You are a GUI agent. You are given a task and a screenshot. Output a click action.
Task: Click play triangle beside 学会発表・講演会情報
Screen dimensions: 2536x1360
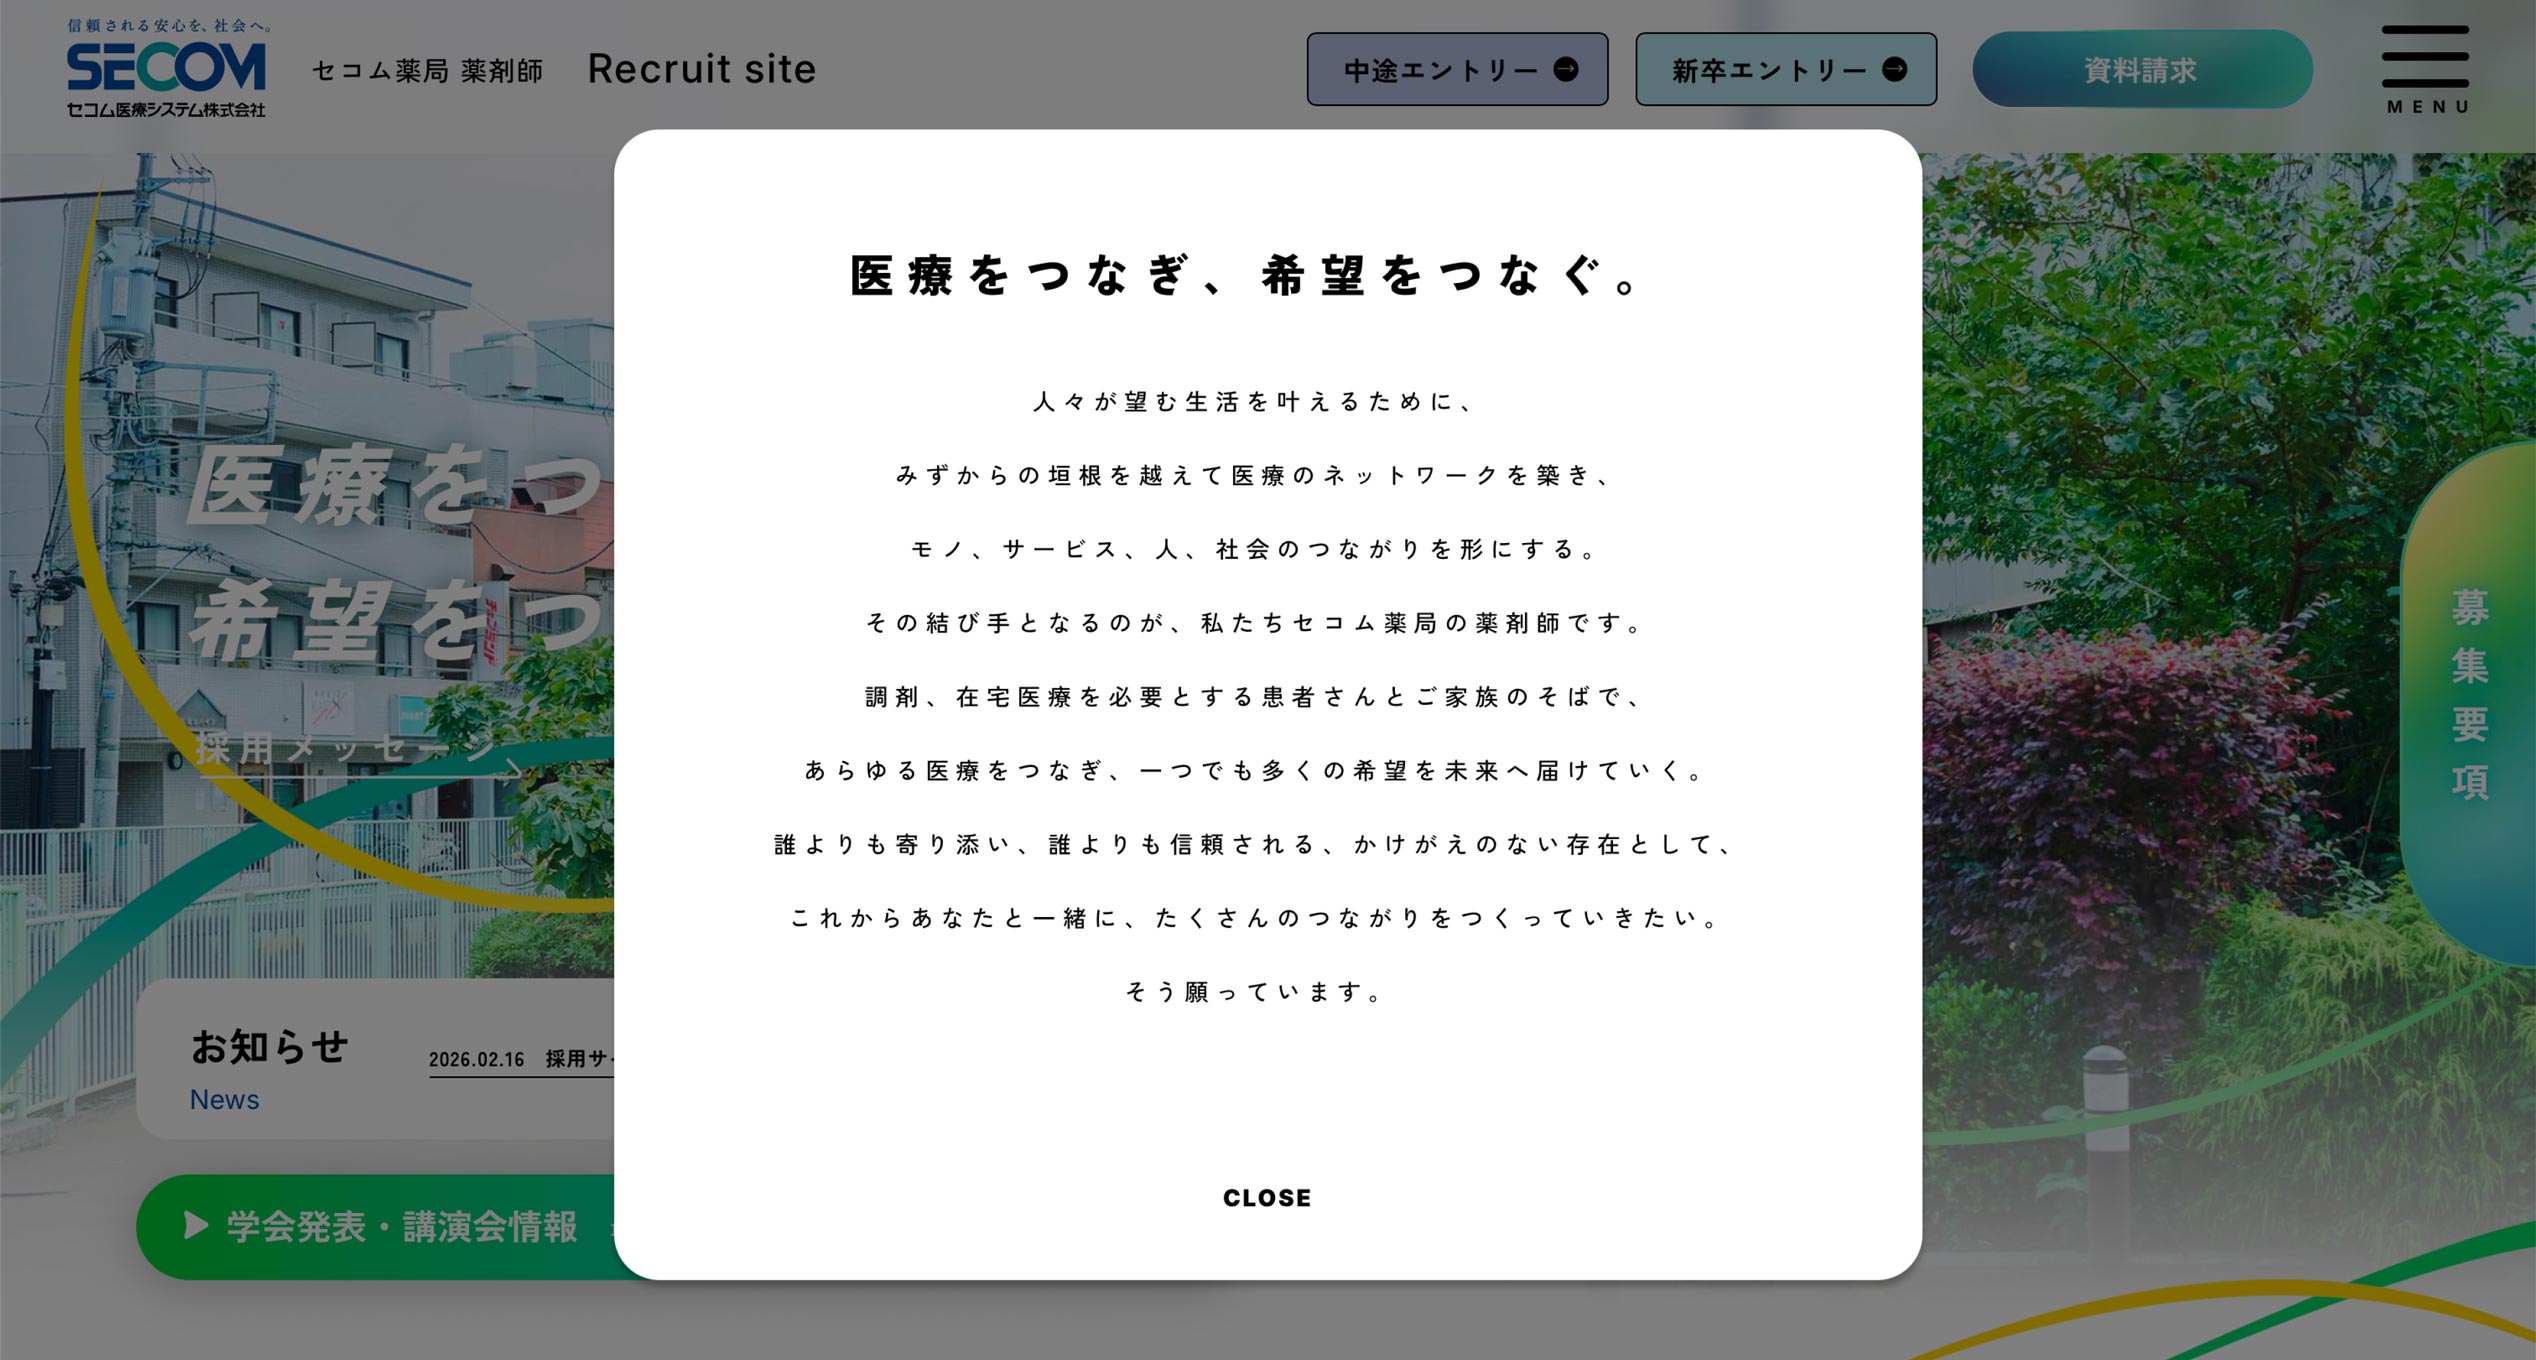pos(196,1225)
